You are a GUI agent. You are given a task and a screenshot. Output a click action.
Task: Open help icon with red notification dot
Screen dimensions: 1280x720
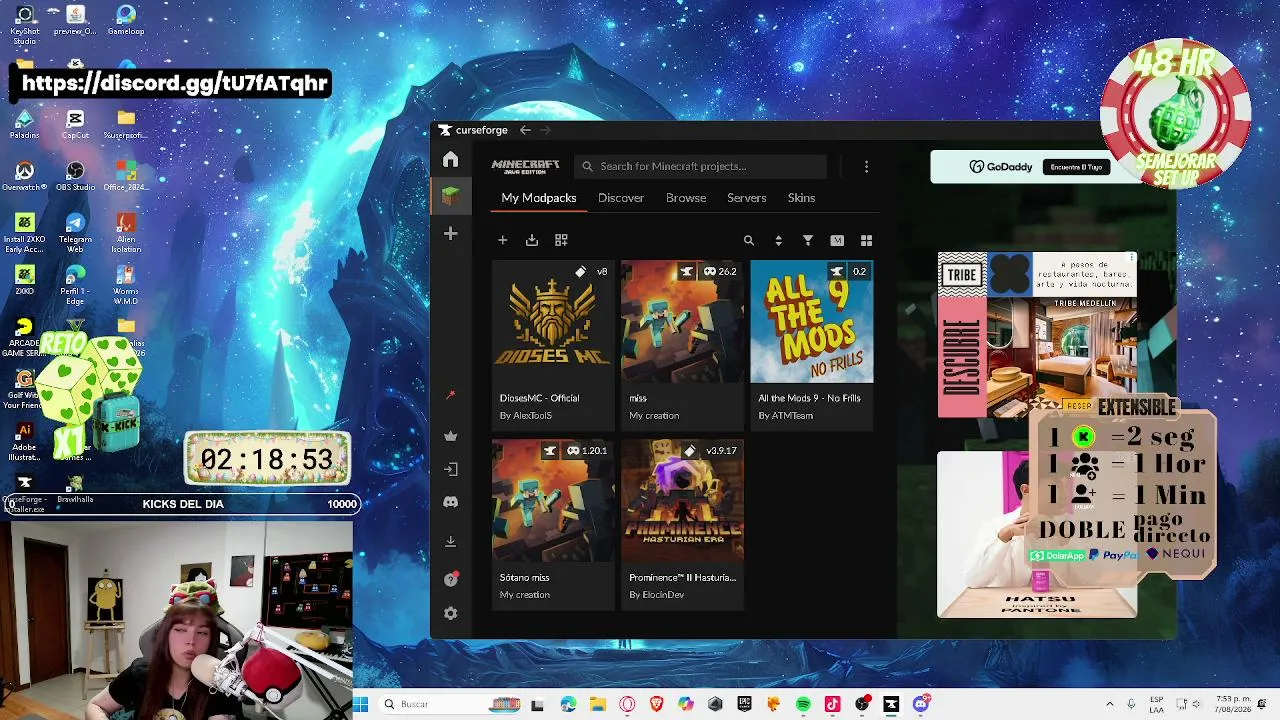pyautogui.click(x=450, y=580)
